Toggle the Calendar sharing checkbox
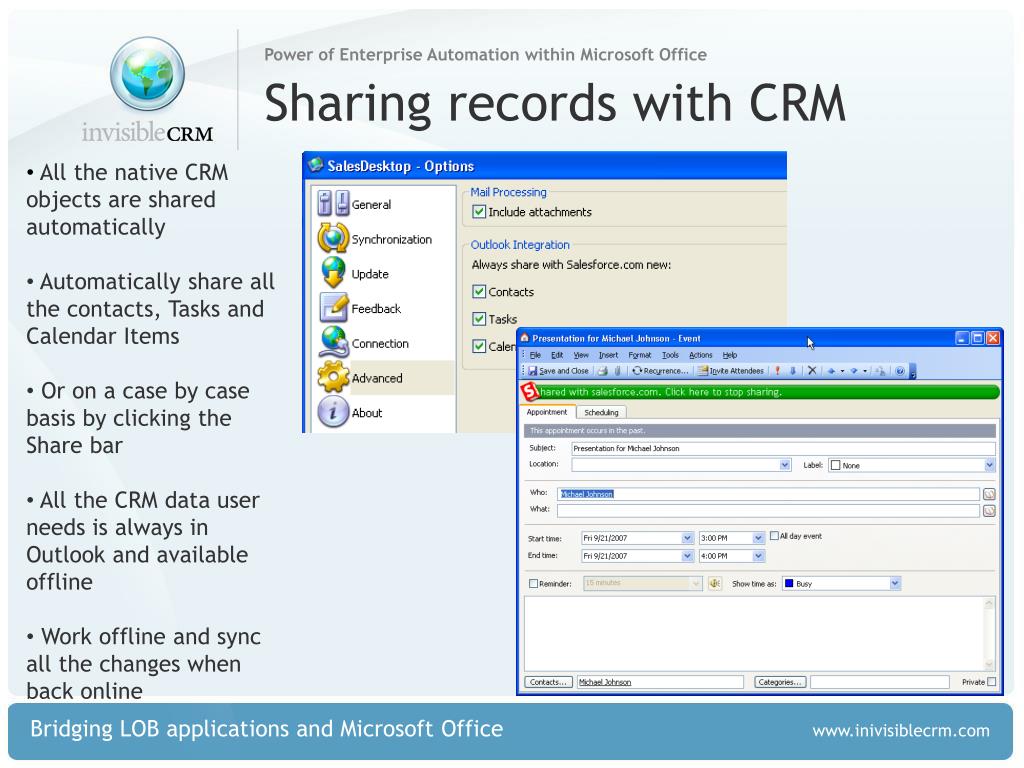Screen dimensions: 1024x768 [479, 346]
